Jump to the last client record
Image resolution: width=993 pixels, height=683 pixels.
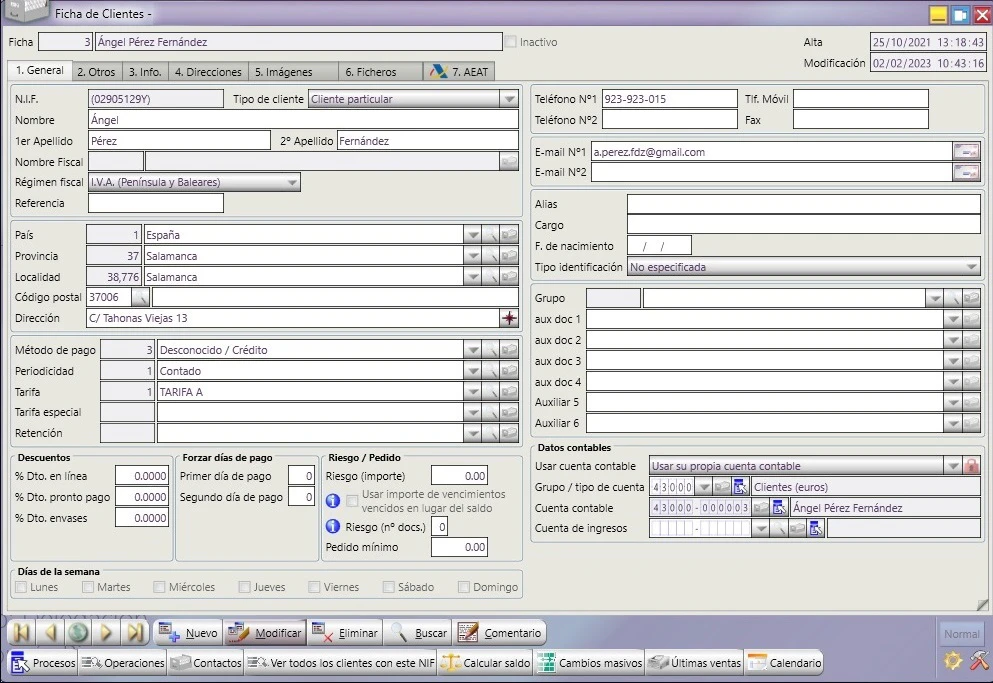135,632
